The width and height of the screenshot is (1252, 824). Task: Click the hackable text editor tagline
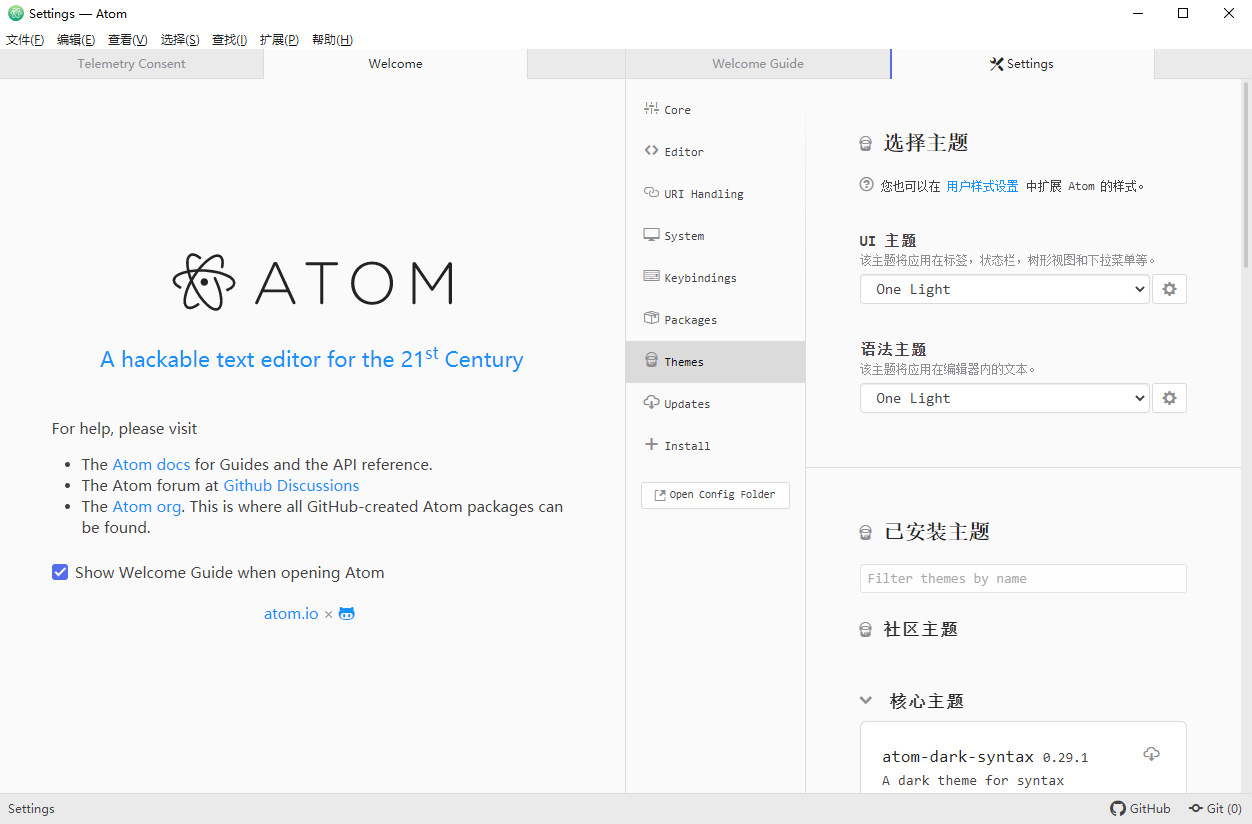click(312, 358)
